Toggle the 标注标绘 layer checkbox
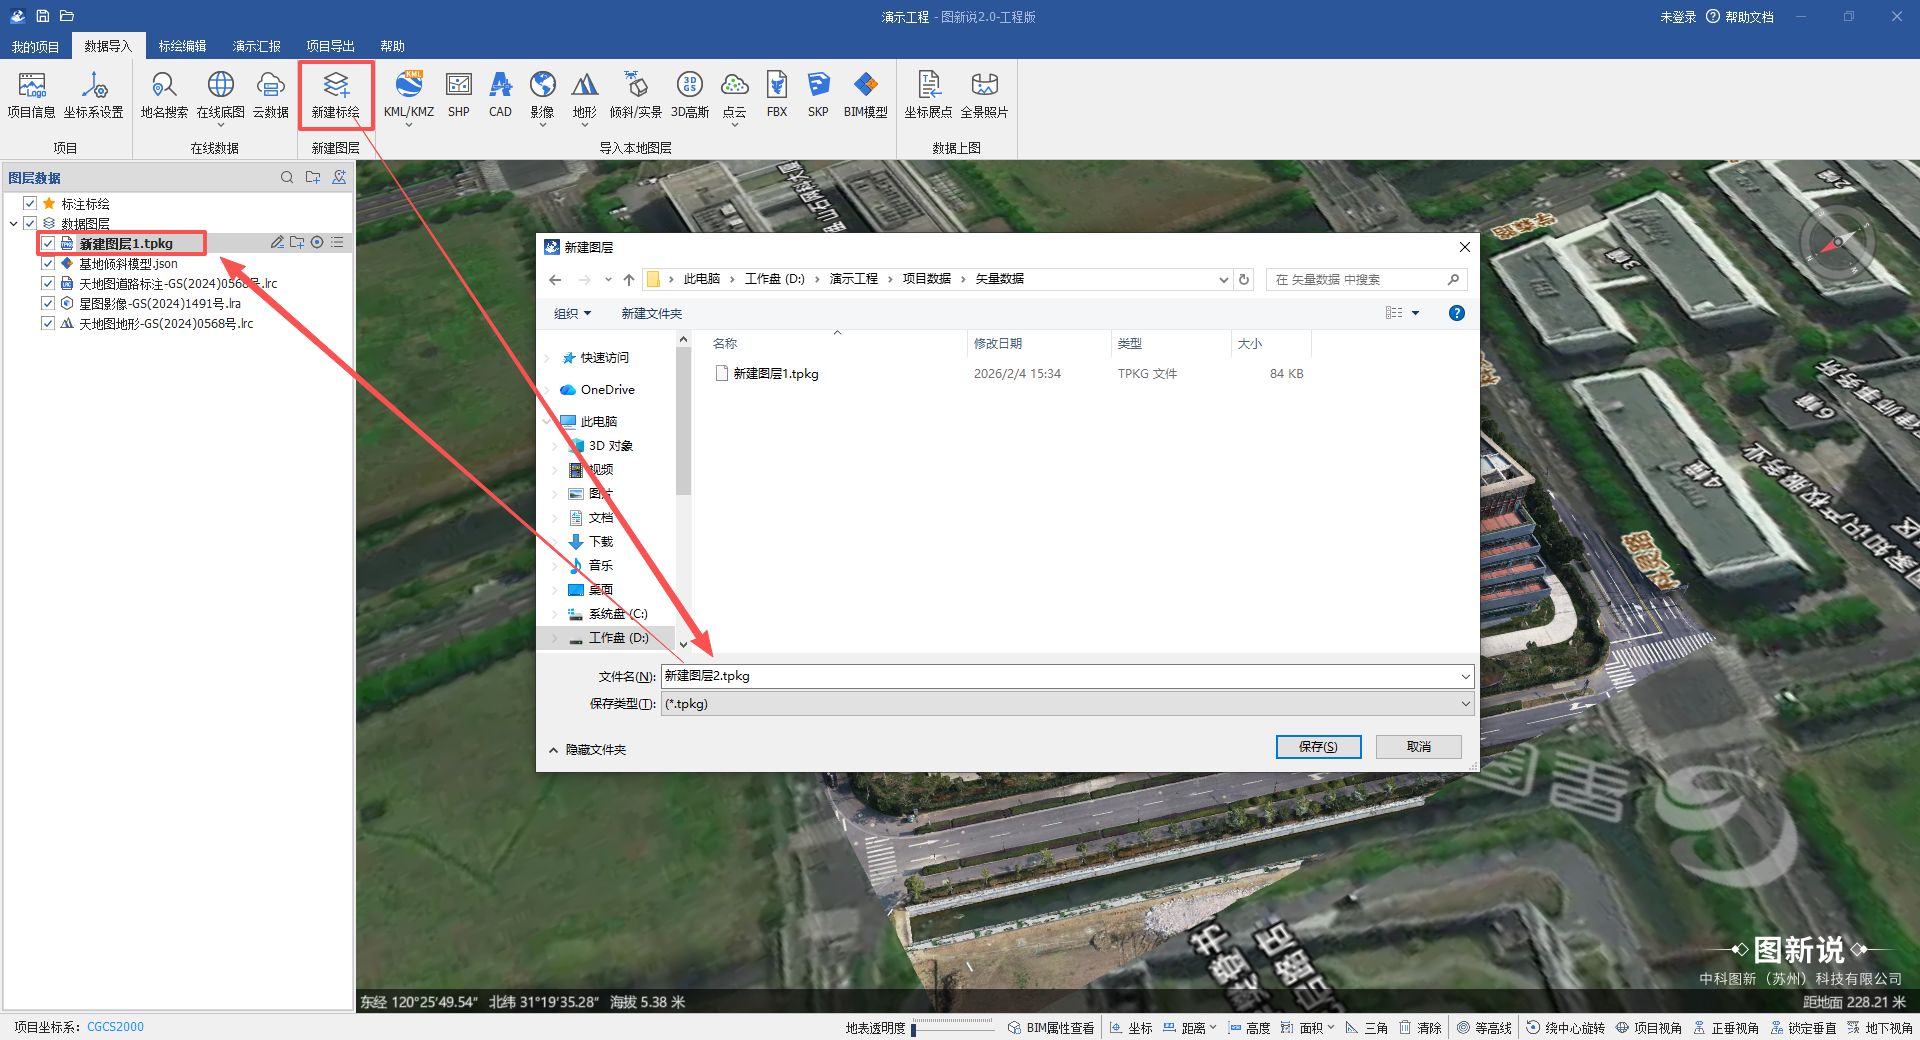1920x1040 pixels. tap(30, 203)
